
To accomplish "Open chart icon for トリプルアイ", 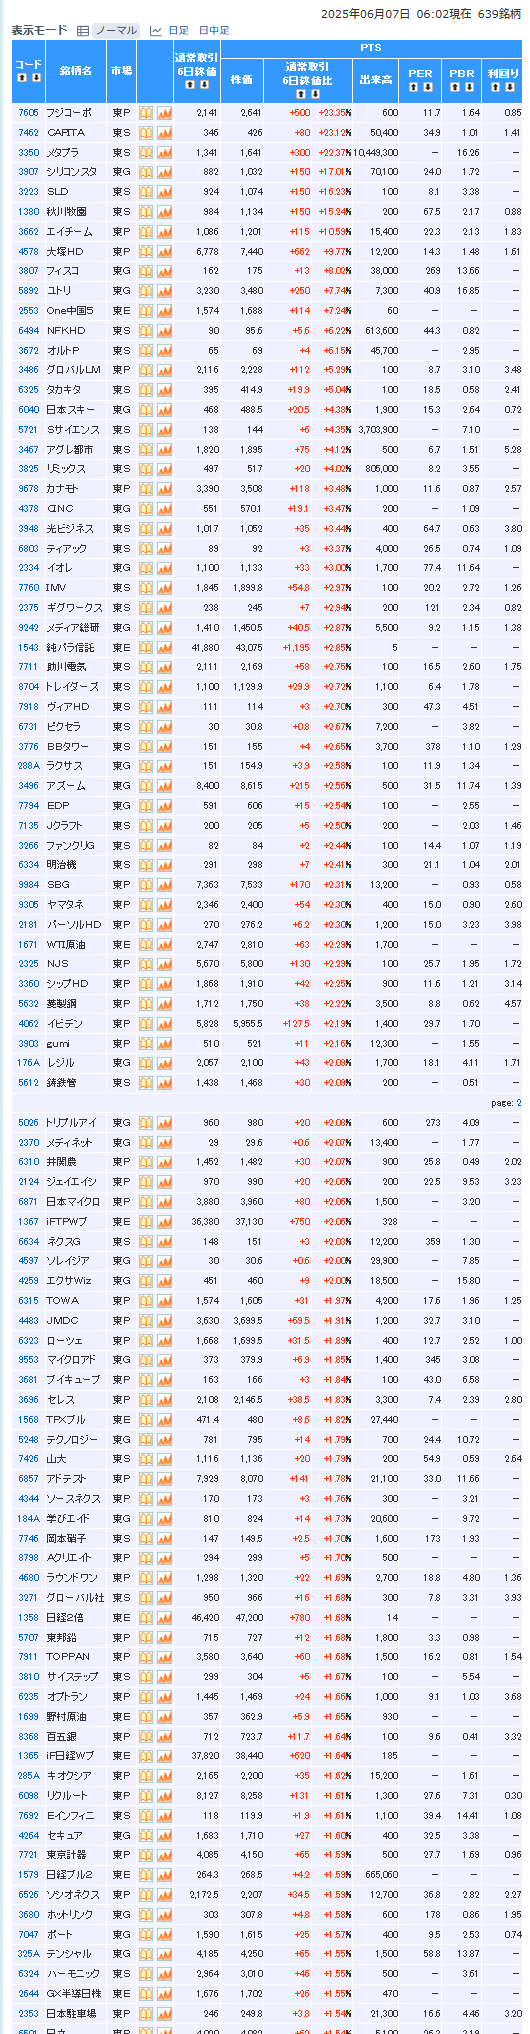I will (x=164, y=1123).
